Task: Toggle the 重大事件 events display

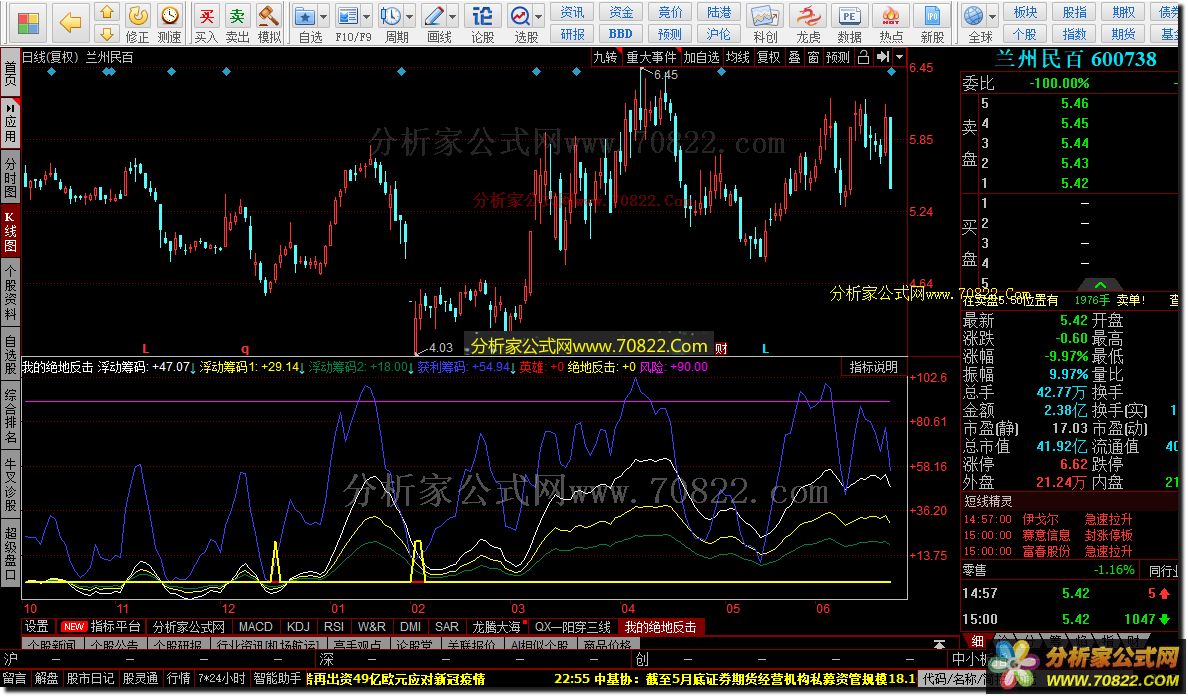Action: click(x=651, y=57)
